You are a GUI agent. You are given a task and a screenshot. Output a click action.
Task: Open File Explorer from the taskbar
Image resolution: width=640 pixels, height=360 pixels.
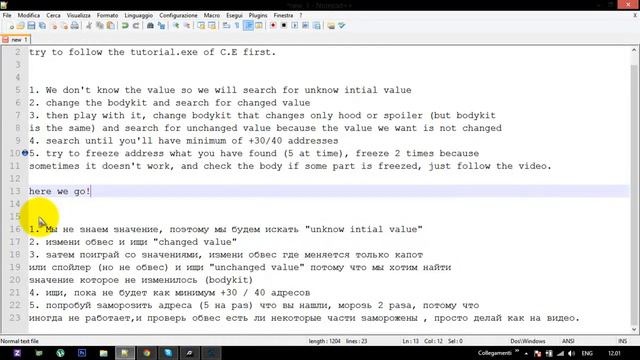pyautogui.click(x=103, y=353)
